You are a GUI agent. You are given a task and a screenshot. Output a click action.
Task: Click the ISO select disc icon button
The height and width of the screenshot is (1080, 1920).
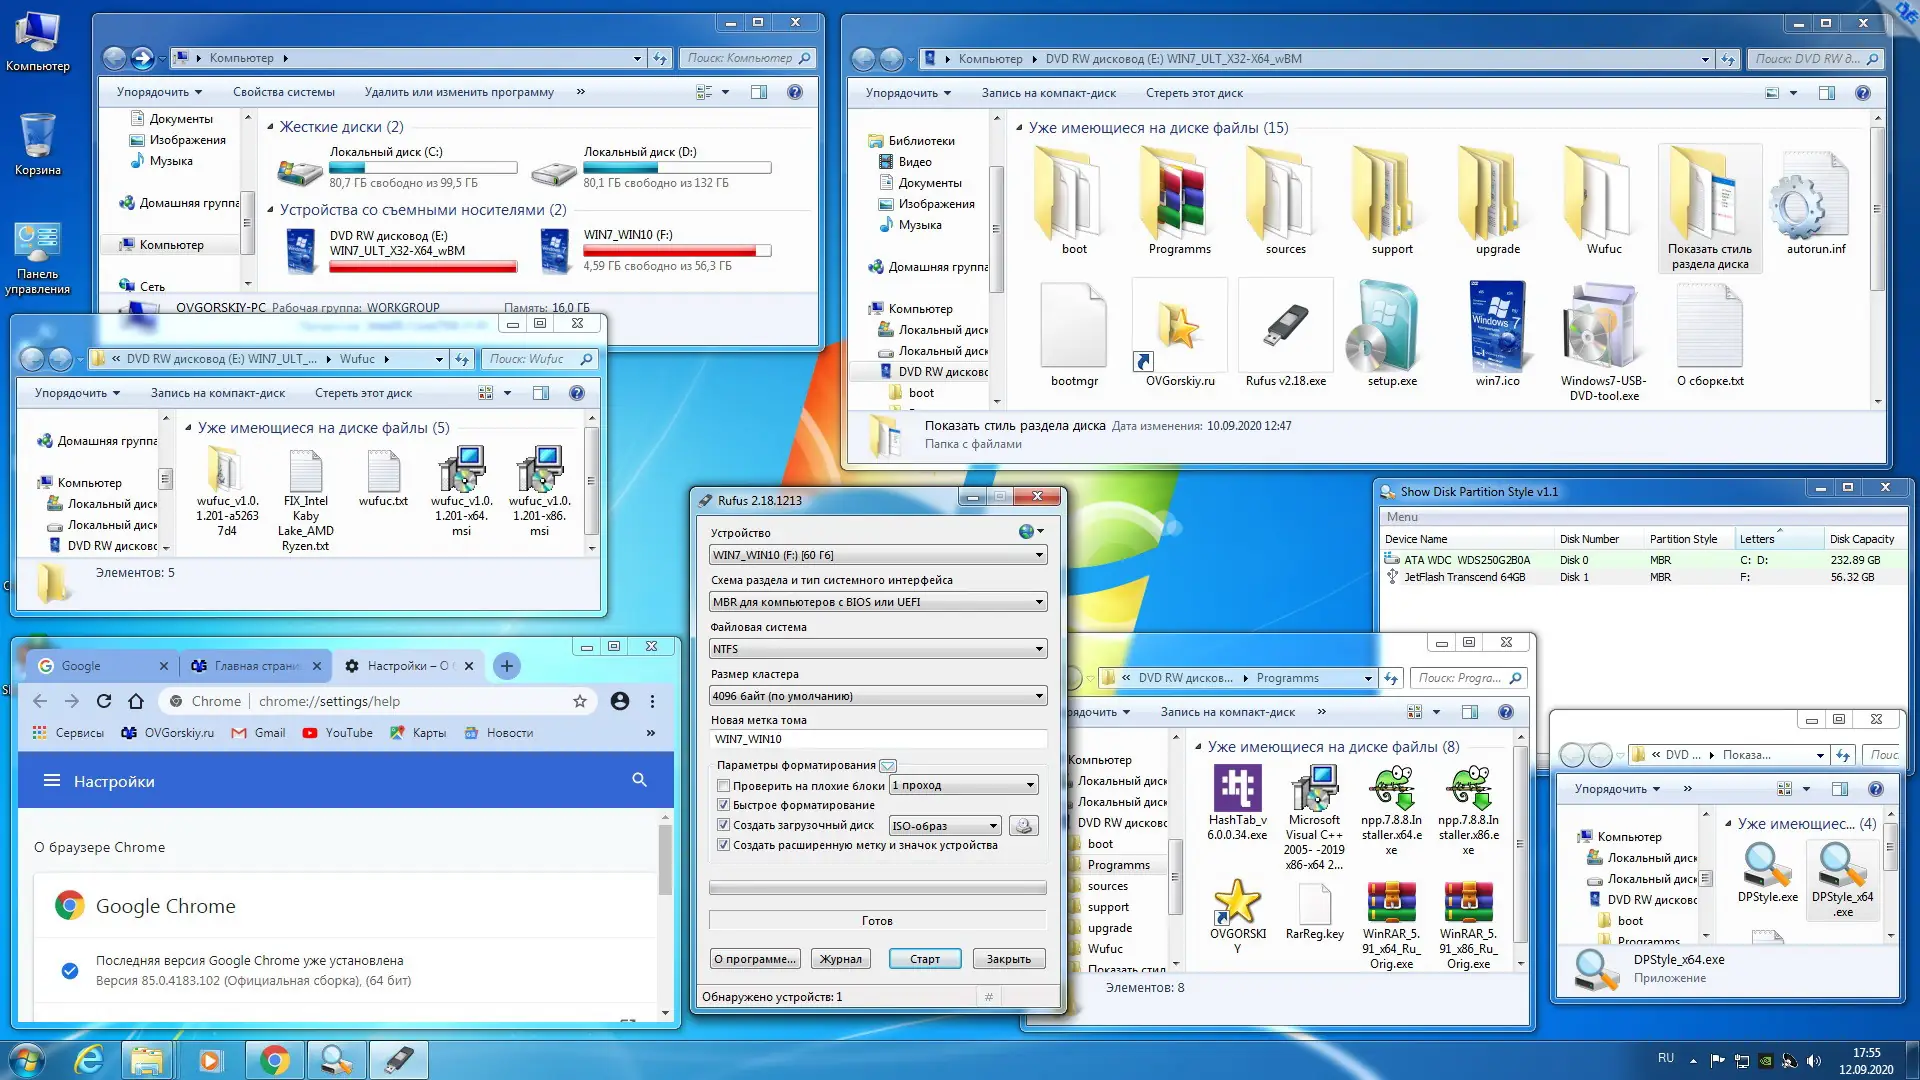click(1022, 826)
